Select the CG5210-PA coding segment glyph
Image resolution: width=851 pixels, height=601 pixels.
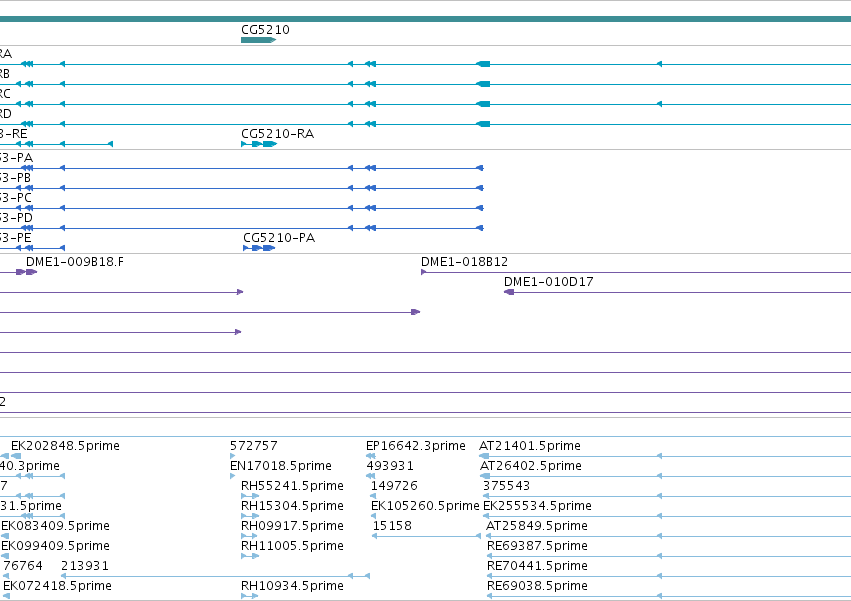[259, 248]
